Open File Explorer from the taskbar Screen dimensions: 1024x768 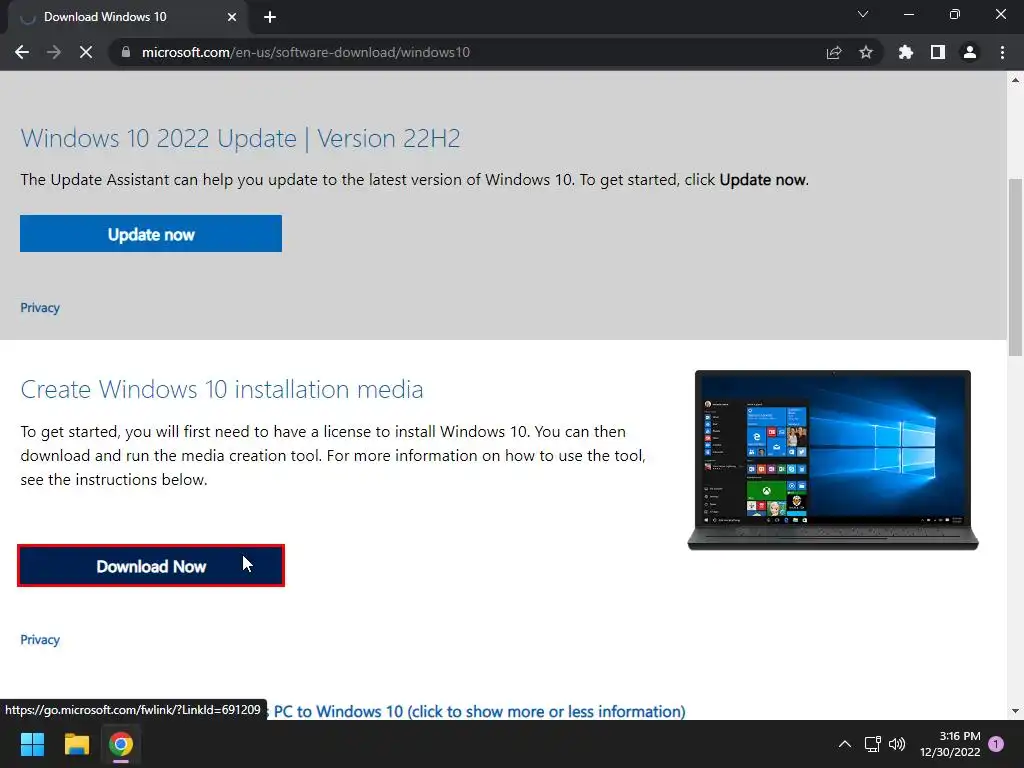(x=76, y=744)
